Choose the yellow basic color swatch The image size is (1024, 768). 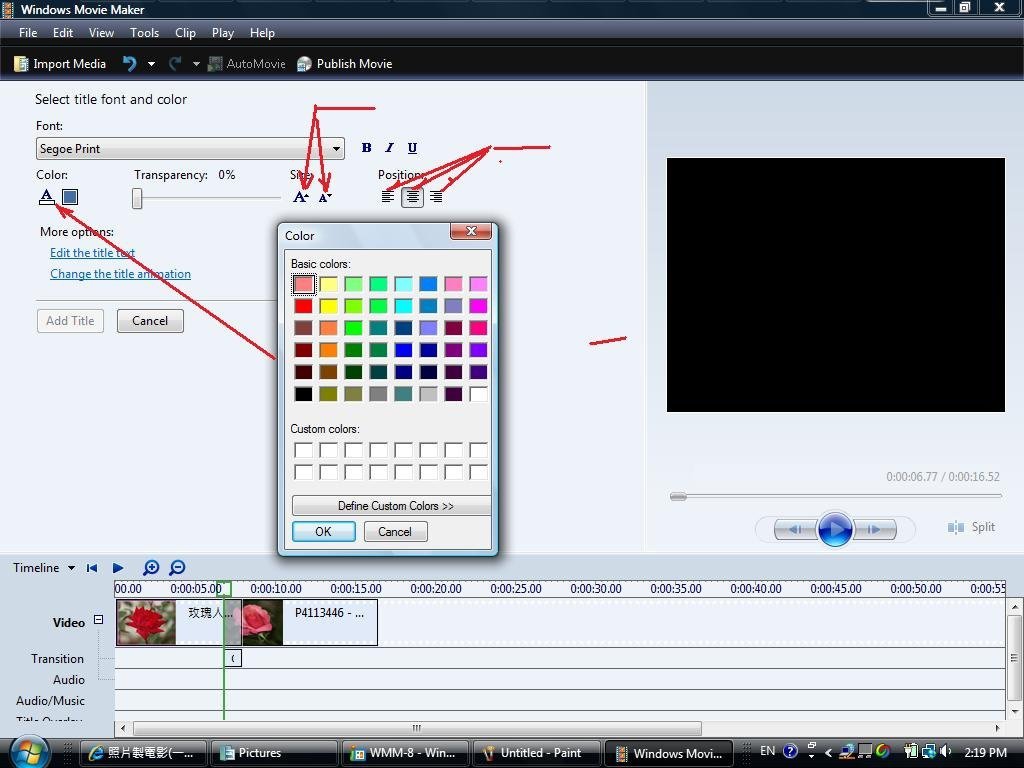pyautogui.click(x=328, y=306)
